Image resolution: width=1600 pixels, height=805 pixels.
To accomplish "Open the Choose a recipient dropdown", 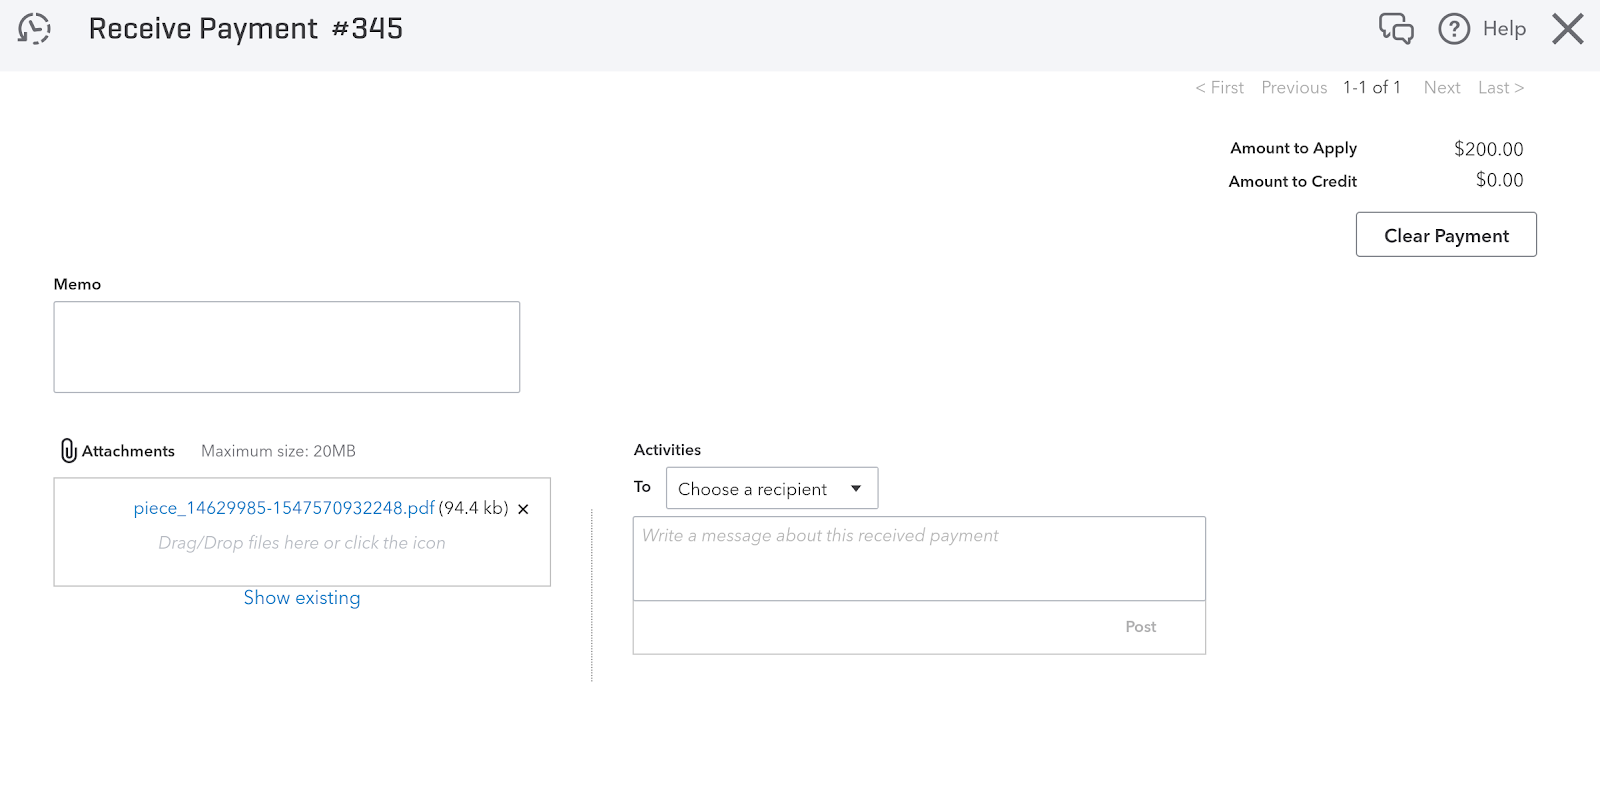I will (772, 488).
